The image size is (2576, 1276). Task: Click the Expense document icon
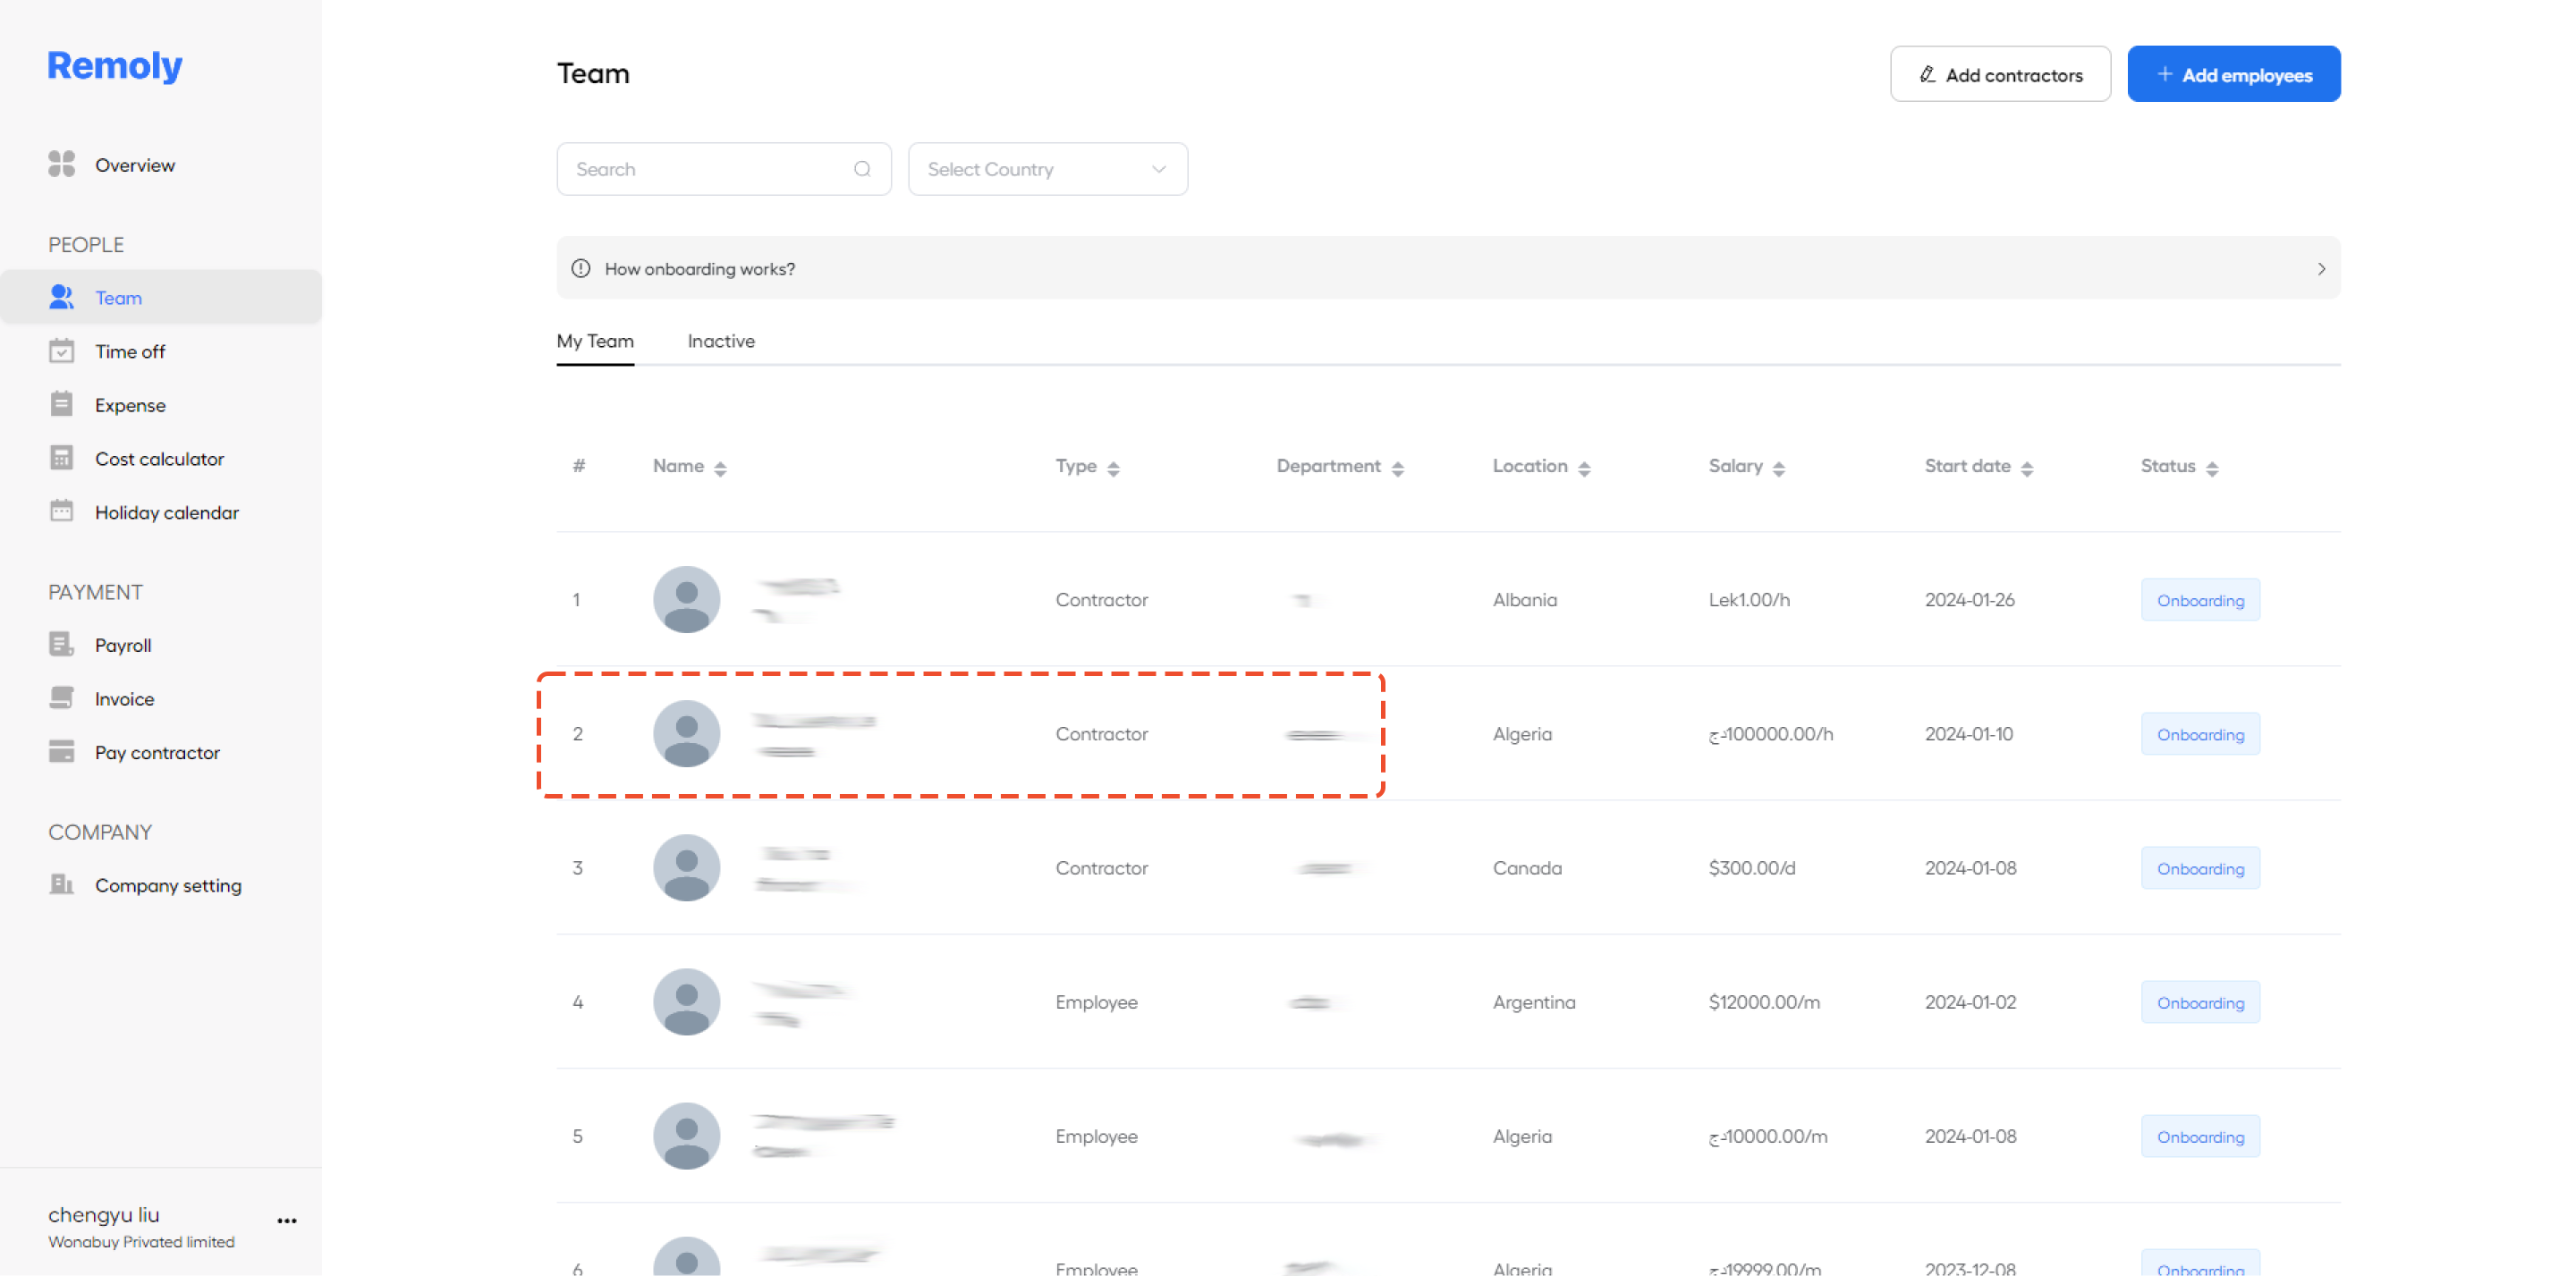click(x=61, y=404)
